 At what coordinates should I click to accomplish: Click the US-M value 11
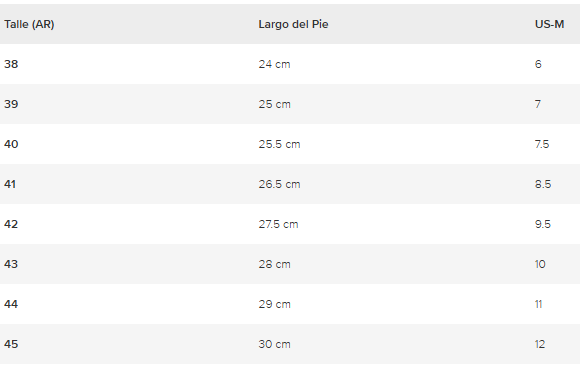click(539, 304)
